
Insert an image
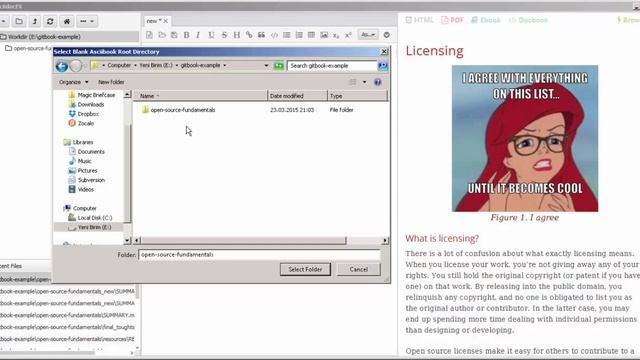(x=324, y=35)
